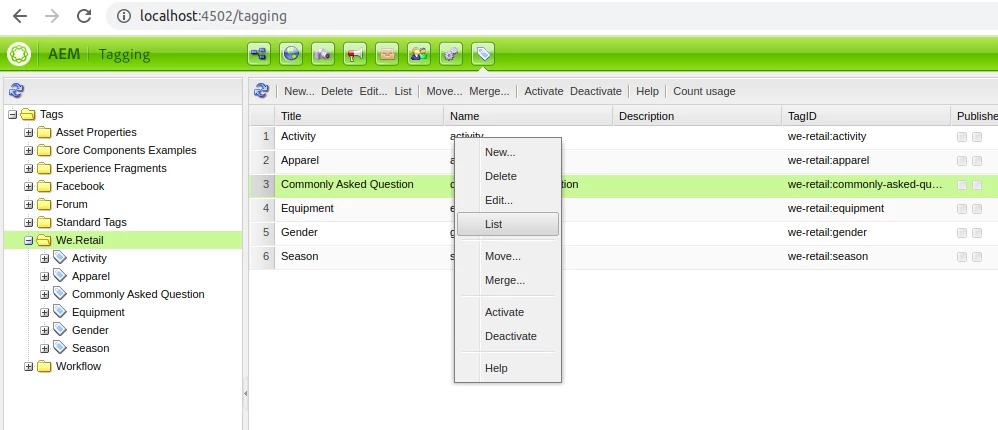Screen dimensions: 998x430
Task: Select the we-retail:equipment TagID cell
Action: point(865,209)
